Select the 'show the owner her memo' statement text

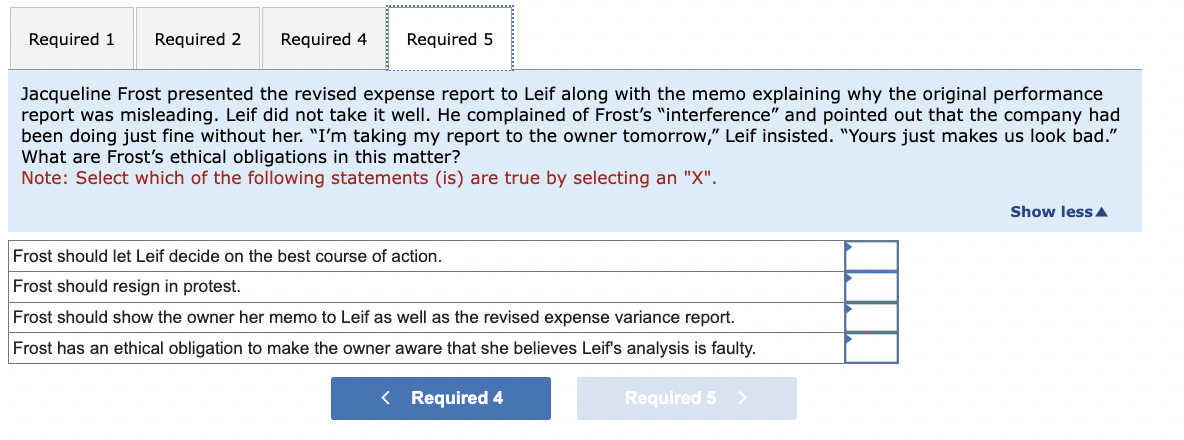coord(373,318)
